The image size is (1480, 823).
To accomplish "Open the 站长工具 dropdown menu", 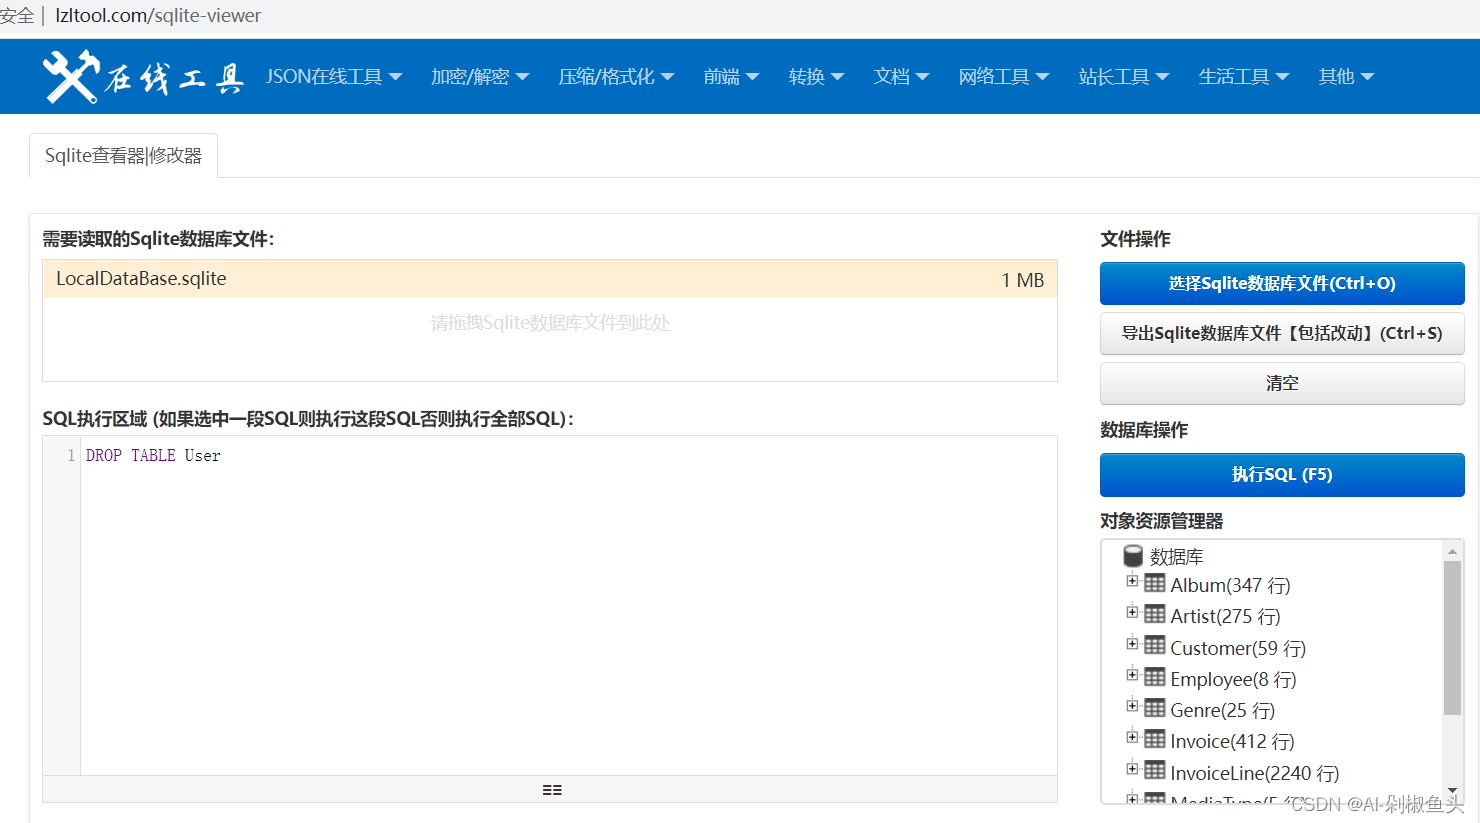I will click(1124, 75).
